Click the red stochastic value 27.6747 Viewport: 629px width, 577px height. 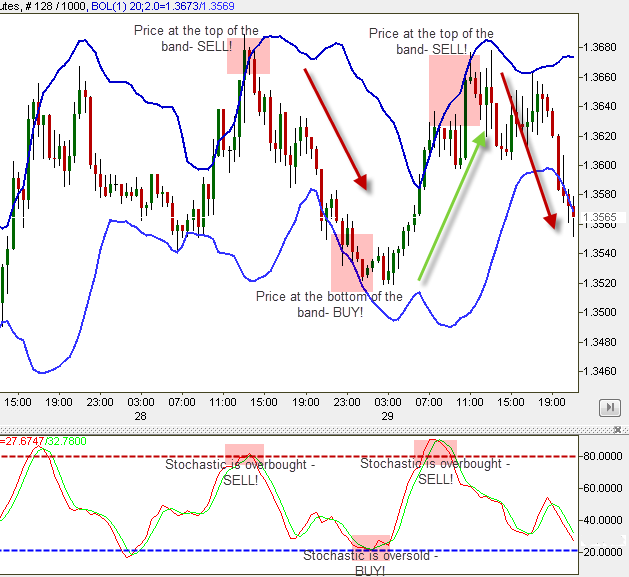(23, 441)
